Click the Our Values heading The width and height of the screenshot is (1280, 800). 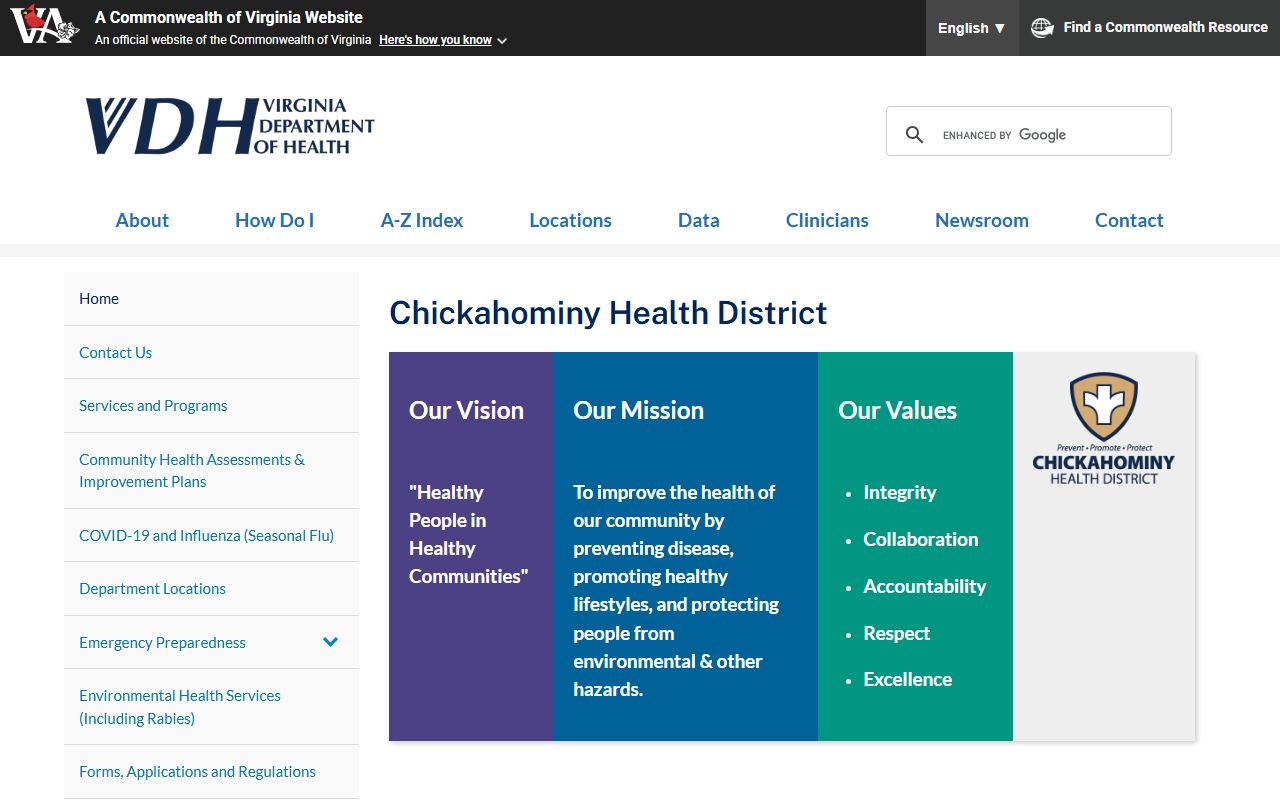[897, 410]
